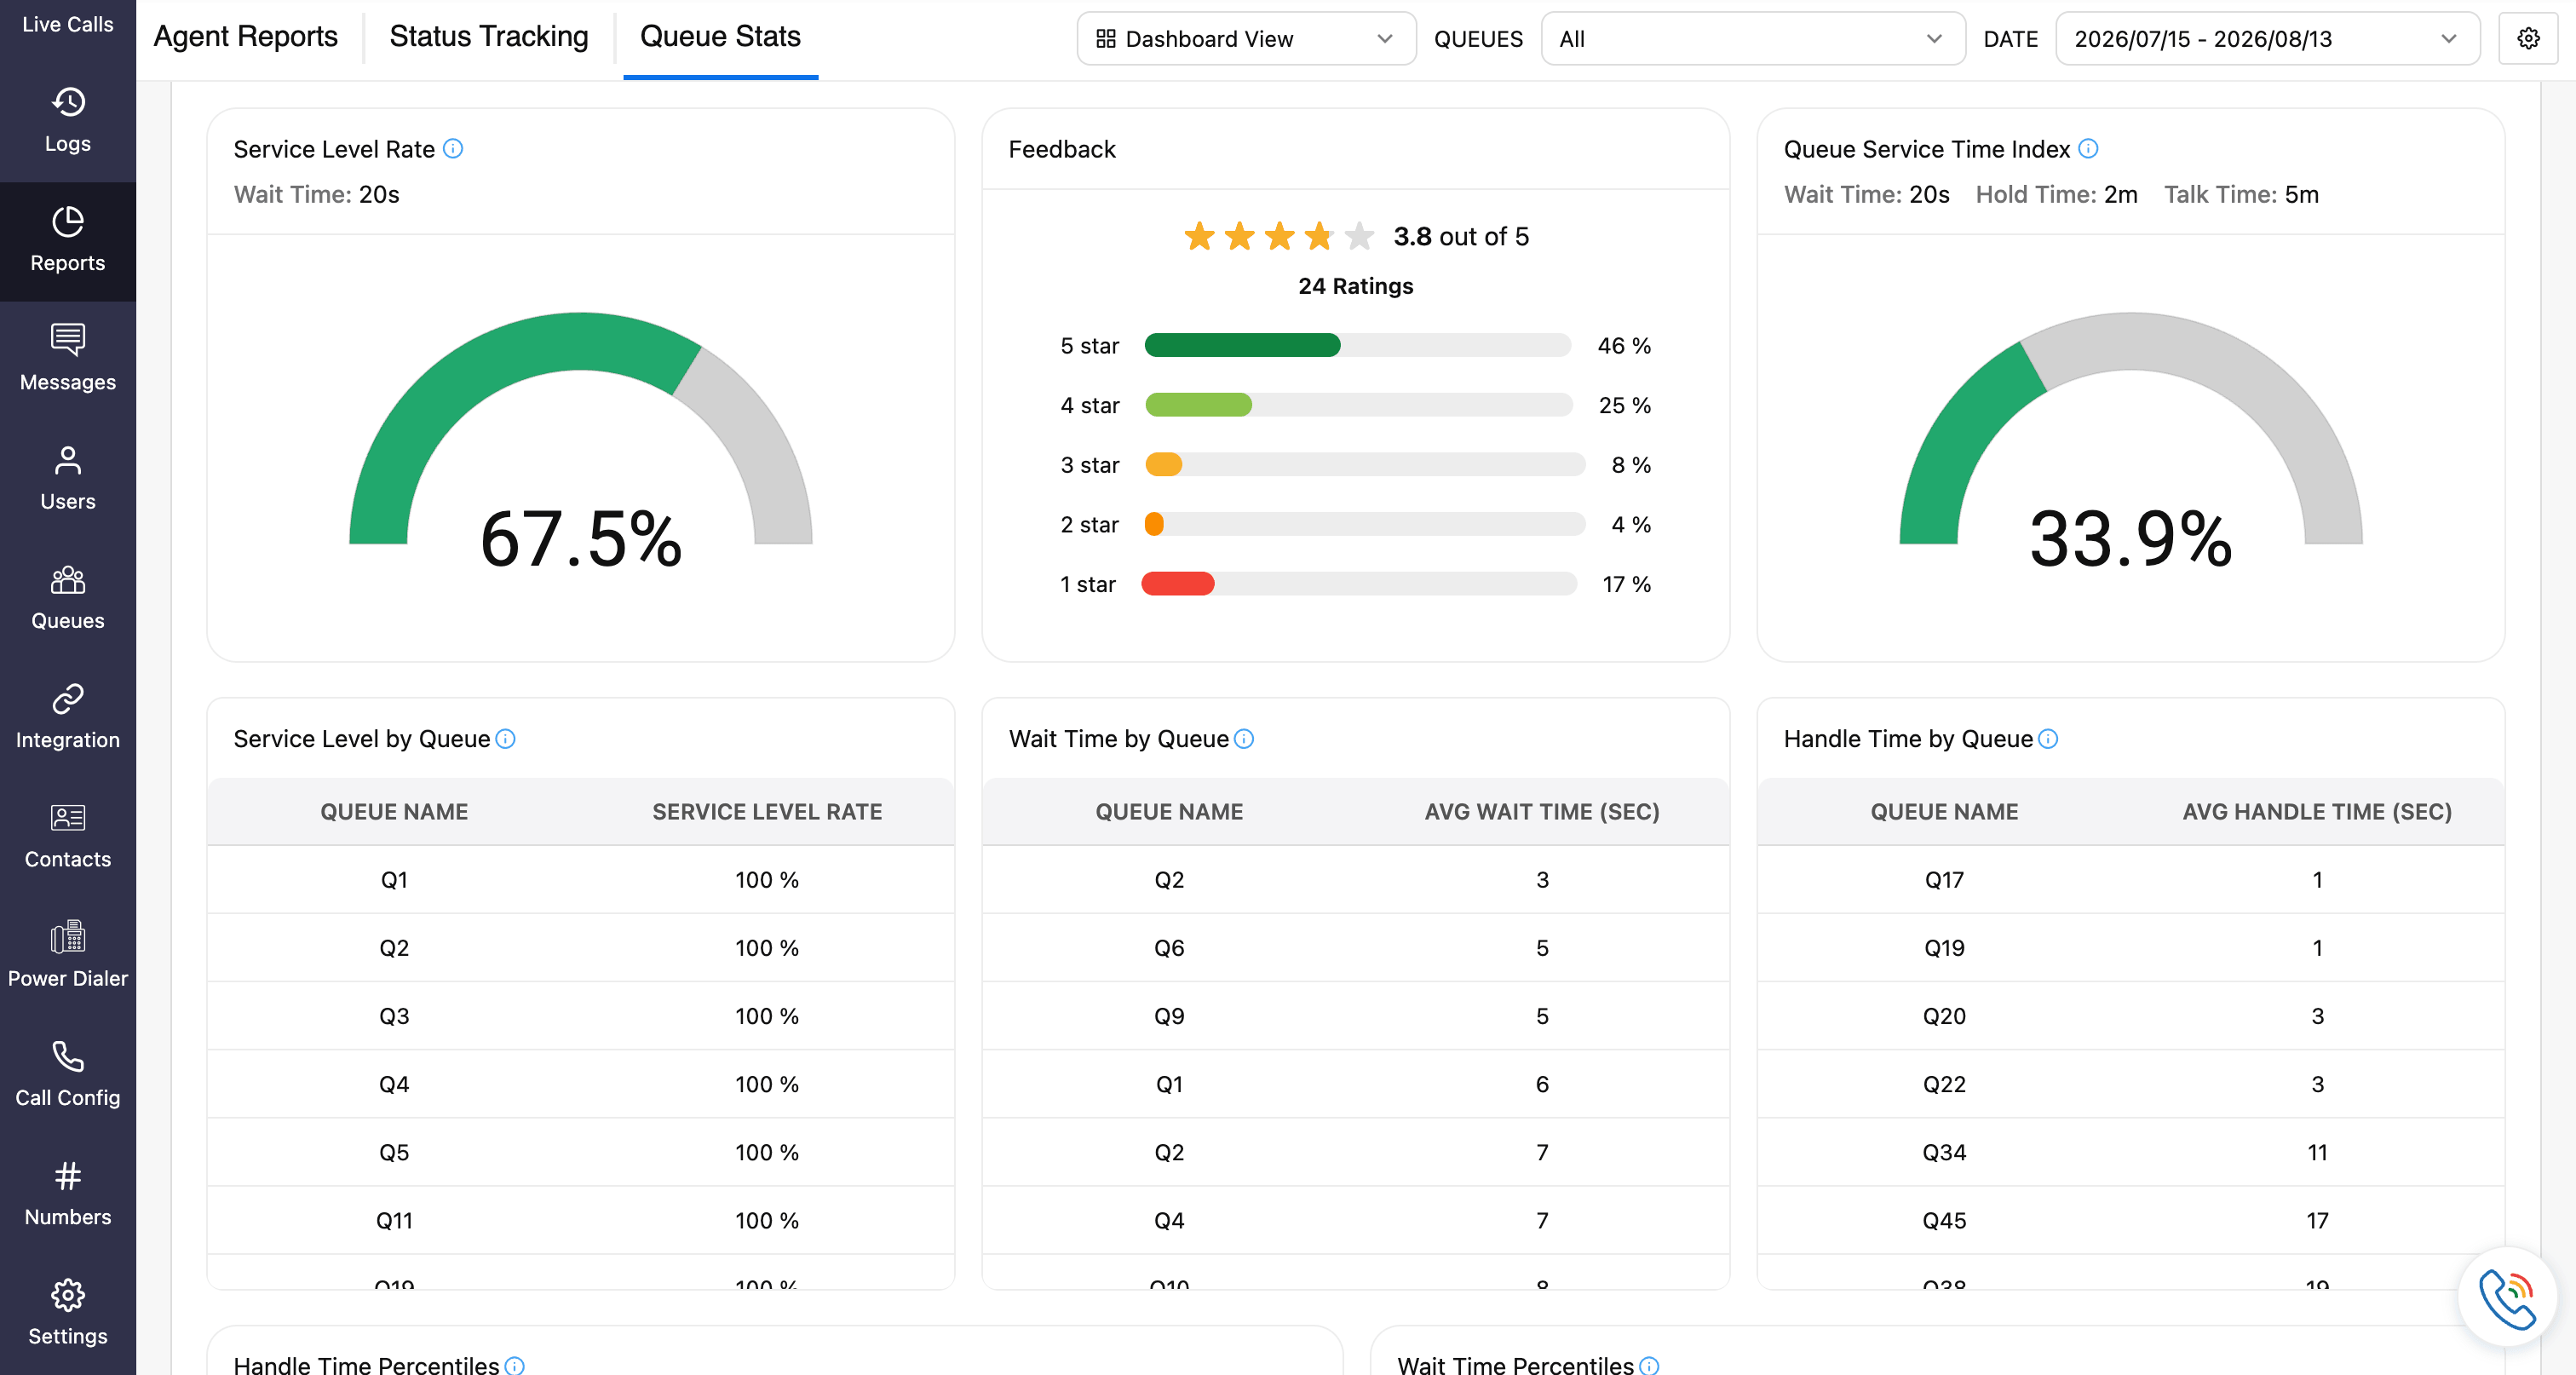Viewport: 2576px width, 1375px height.
Task: Switch to the Status Tracking tab
Action: coord(489,37)
